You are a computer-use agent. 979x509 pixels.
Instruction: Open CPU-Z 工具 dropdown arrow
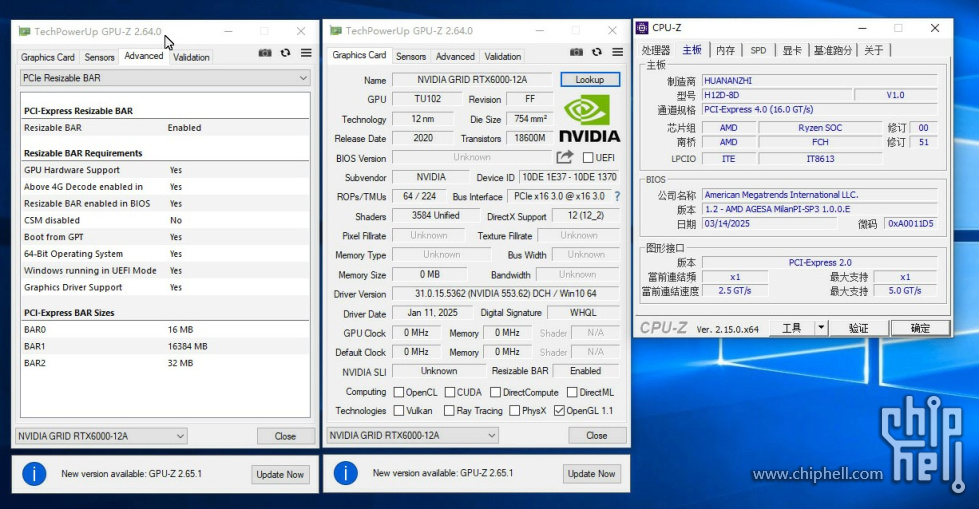pyautogui.click(x=821, y=328)
